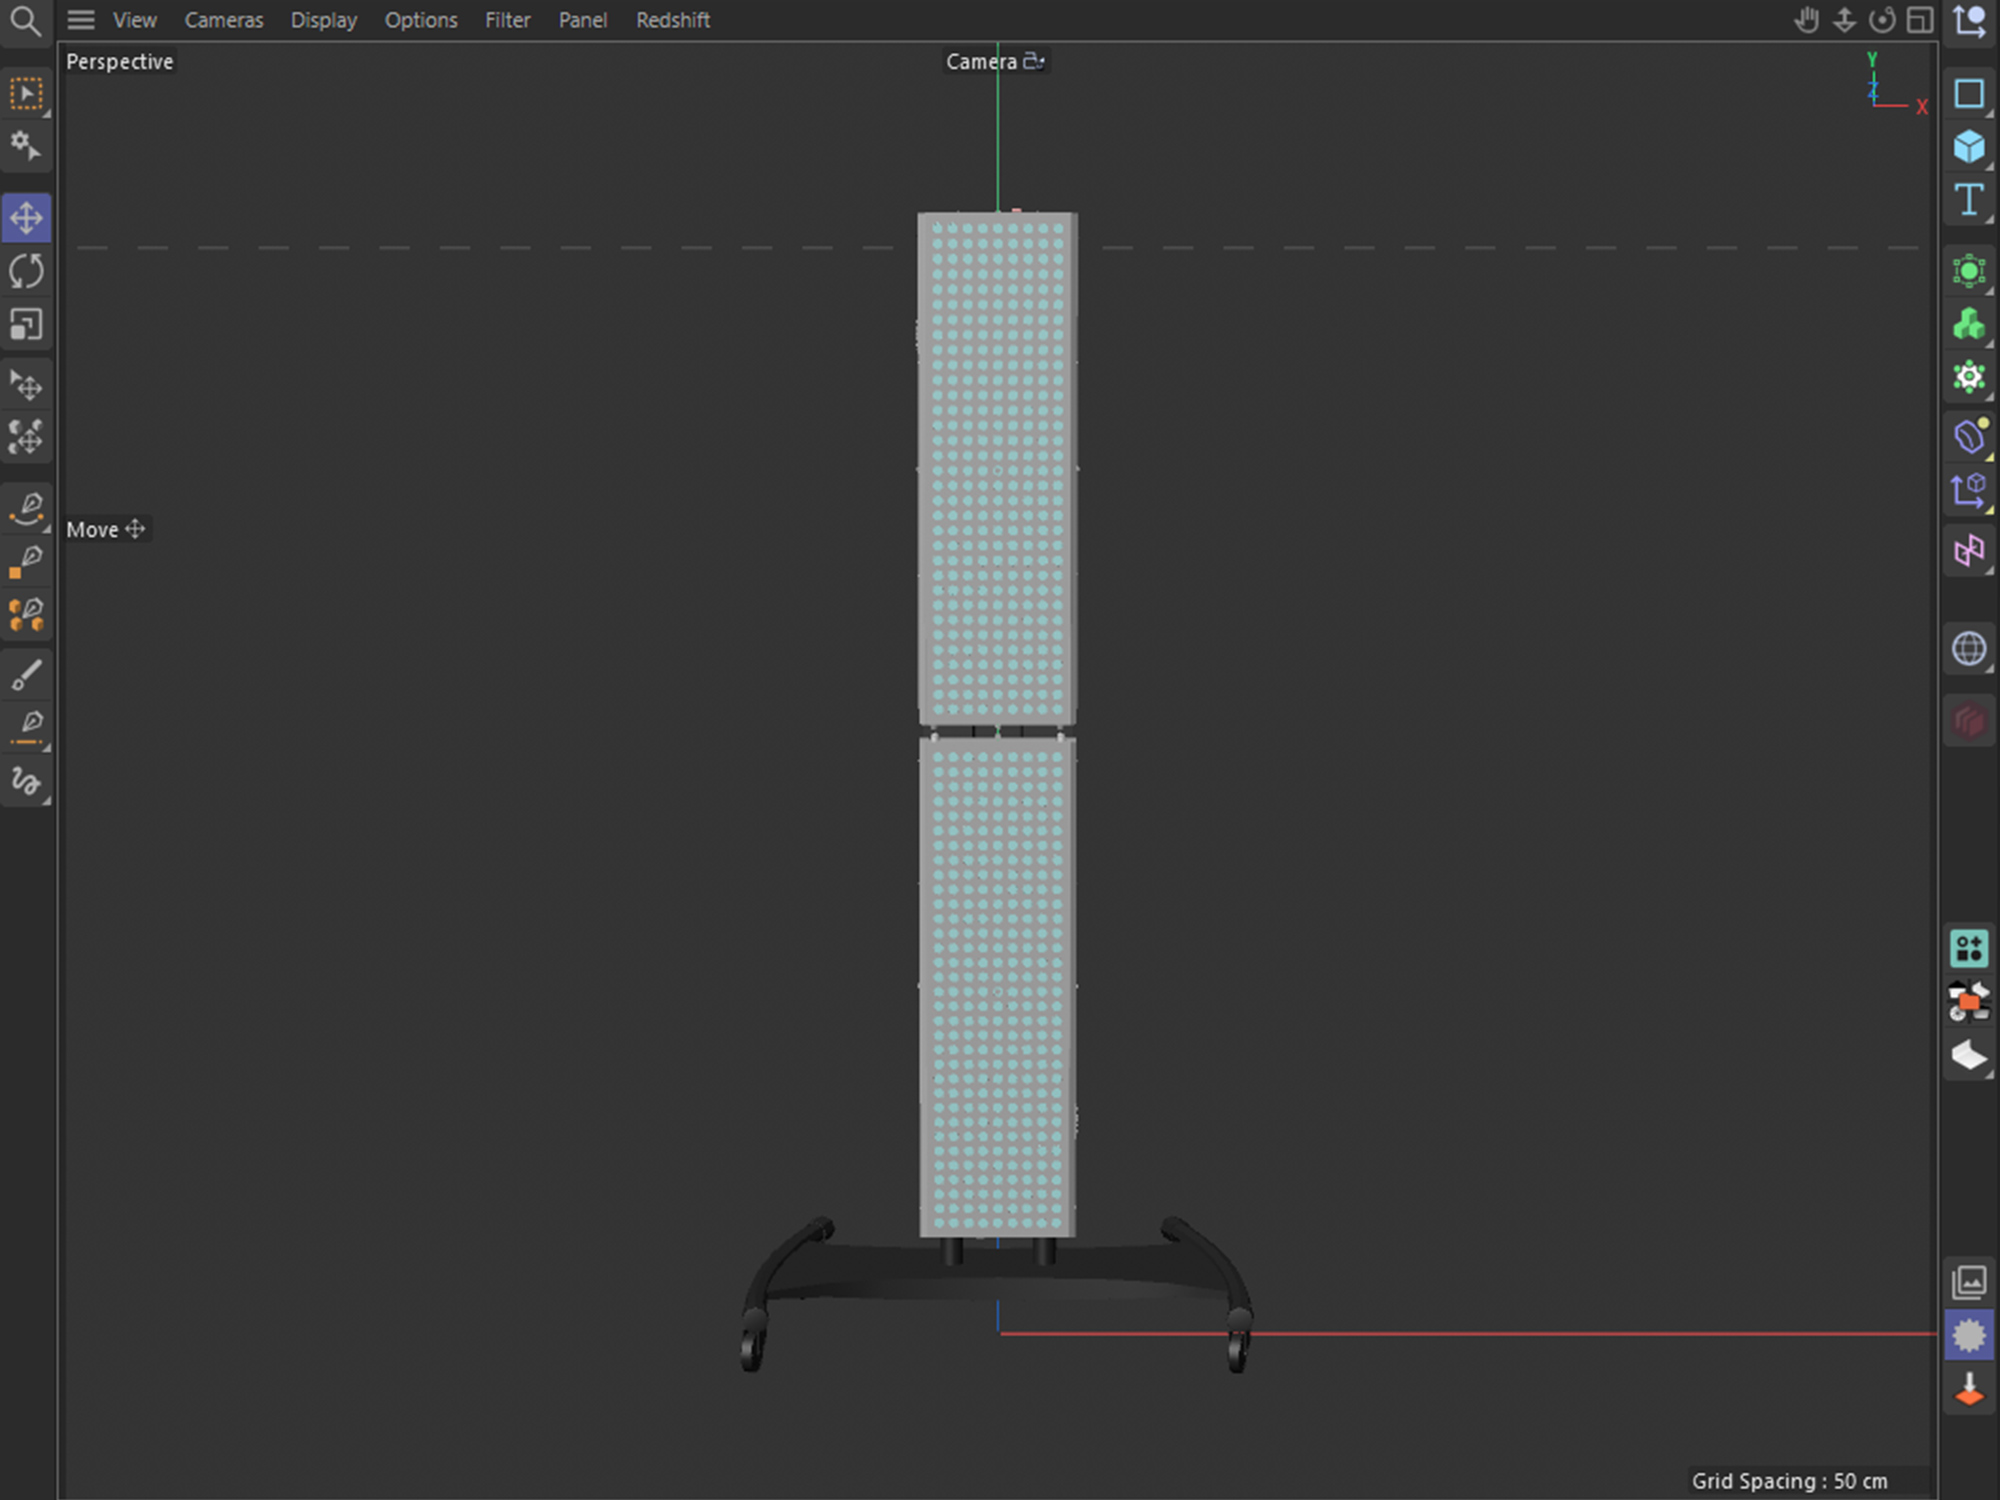Click the Move tool HUD label
The height and width of the screenshot is (1500, 2000).
click(106, 529)
